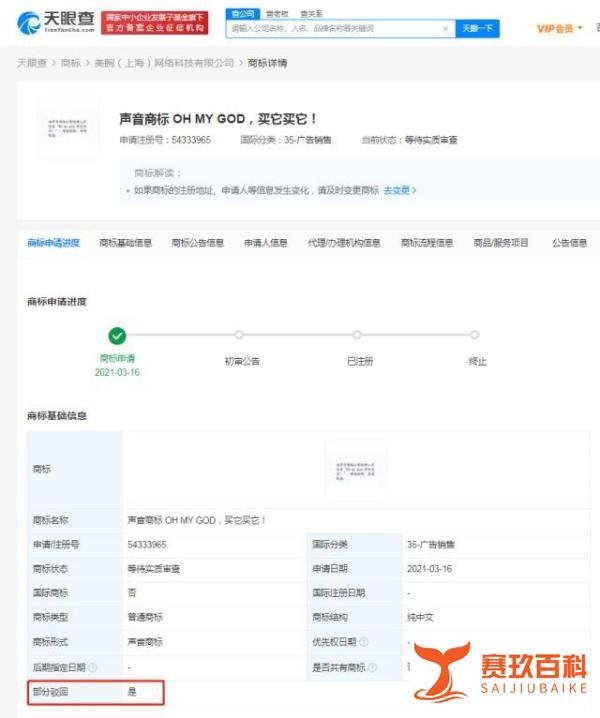Click the green check step icon for 商标申请
Screen dimensions: 600x718
tap(117, 336)
